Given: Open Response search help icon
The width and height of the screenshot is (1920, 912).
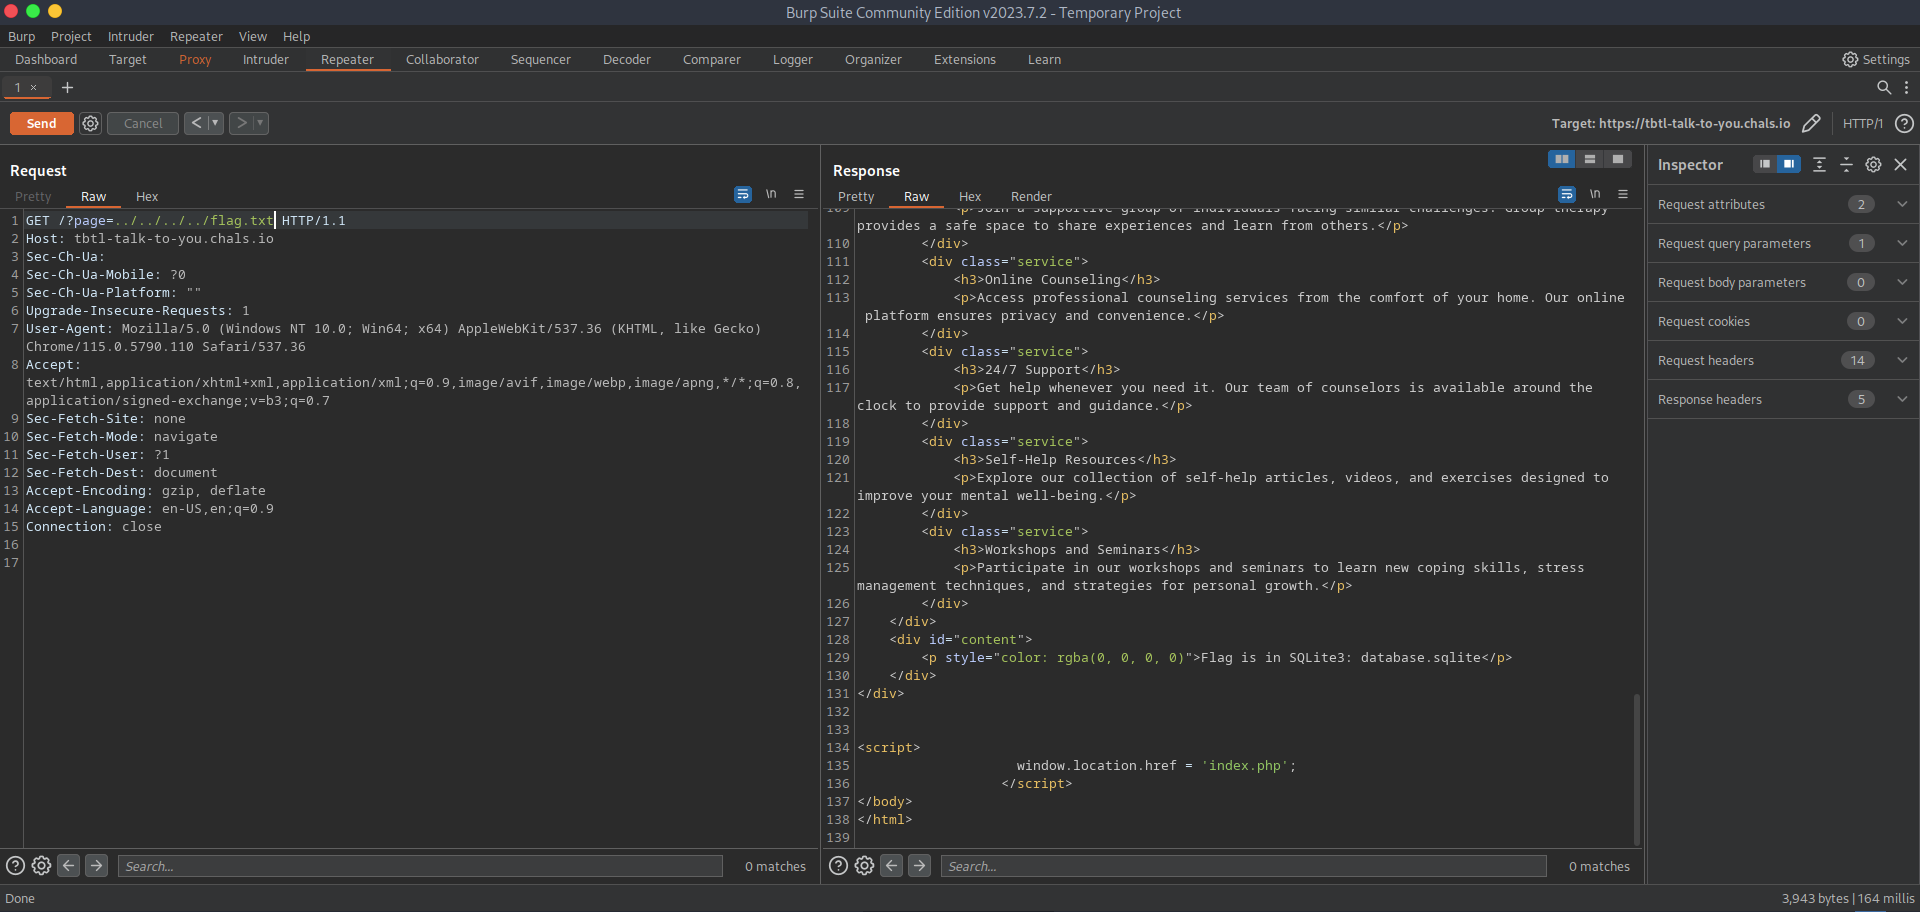Looking at the screenshot, I should tap(838, 866).
